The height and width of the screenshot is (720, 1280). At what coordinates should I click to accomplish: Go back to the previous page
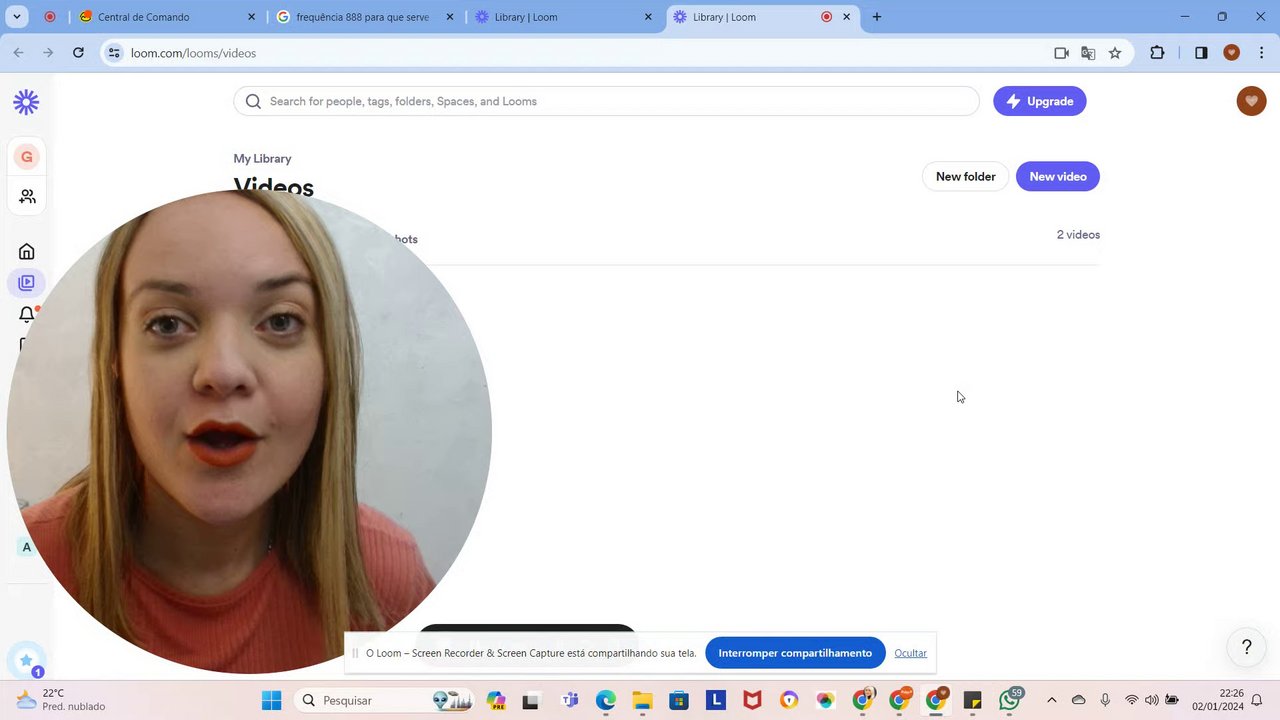click(18, 53)
